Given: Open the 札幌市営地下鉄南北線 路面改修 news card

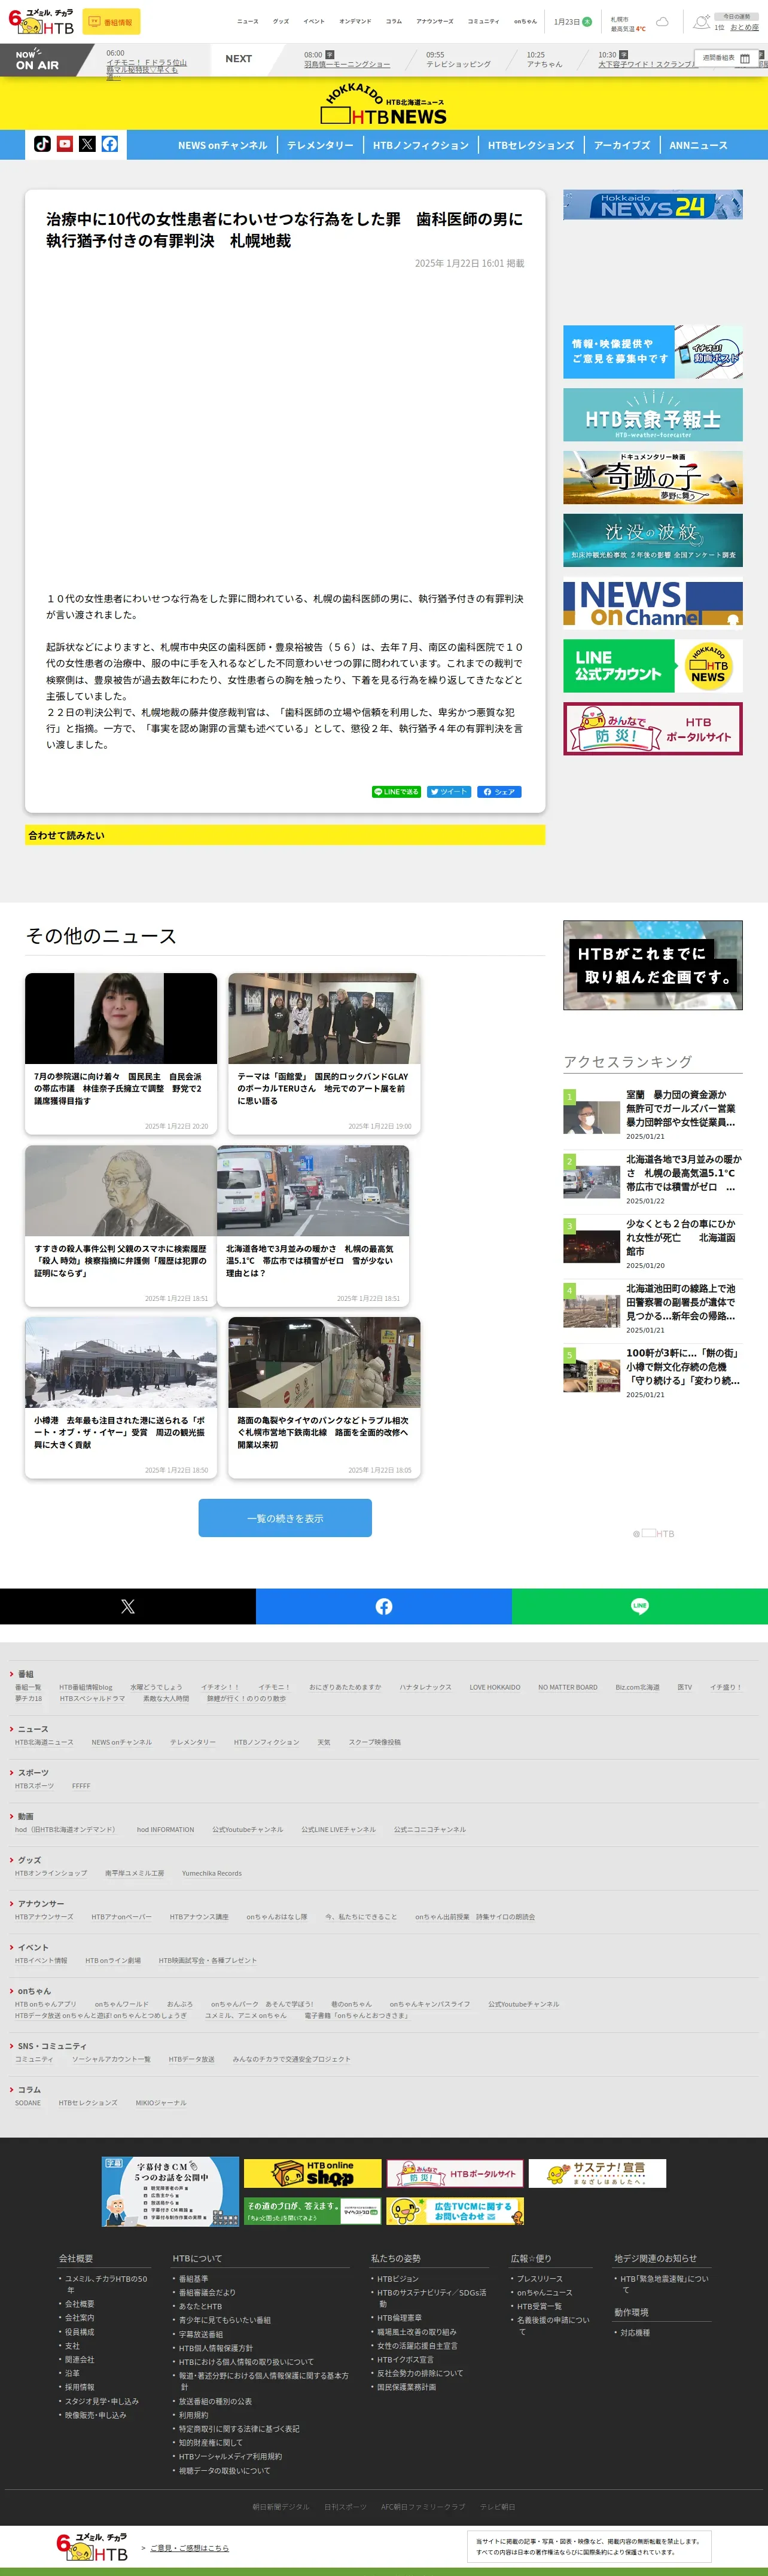Looking at the screenshot, I should click(324, 1397).
